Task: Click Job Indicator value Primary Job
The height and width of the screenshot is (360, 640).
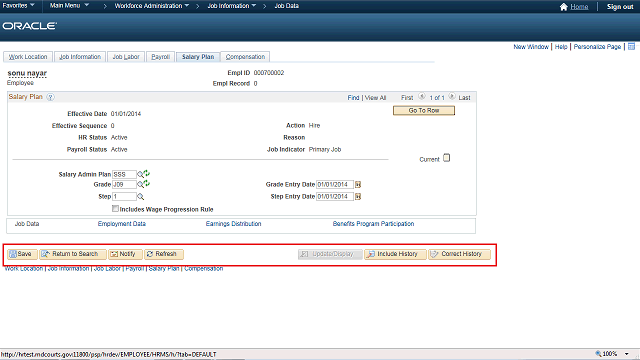Action: [x=325, y=149]
